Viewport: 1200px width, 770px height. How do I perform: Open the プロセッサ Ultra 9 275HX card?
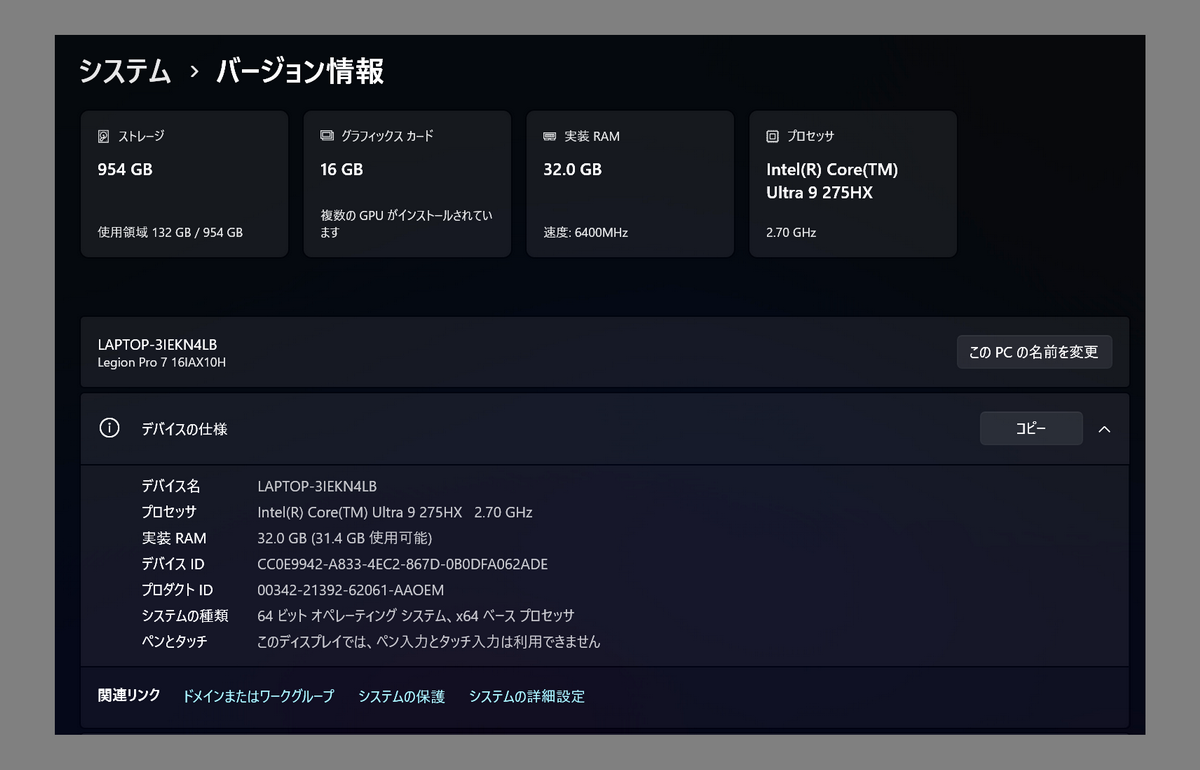click(853, 184)
